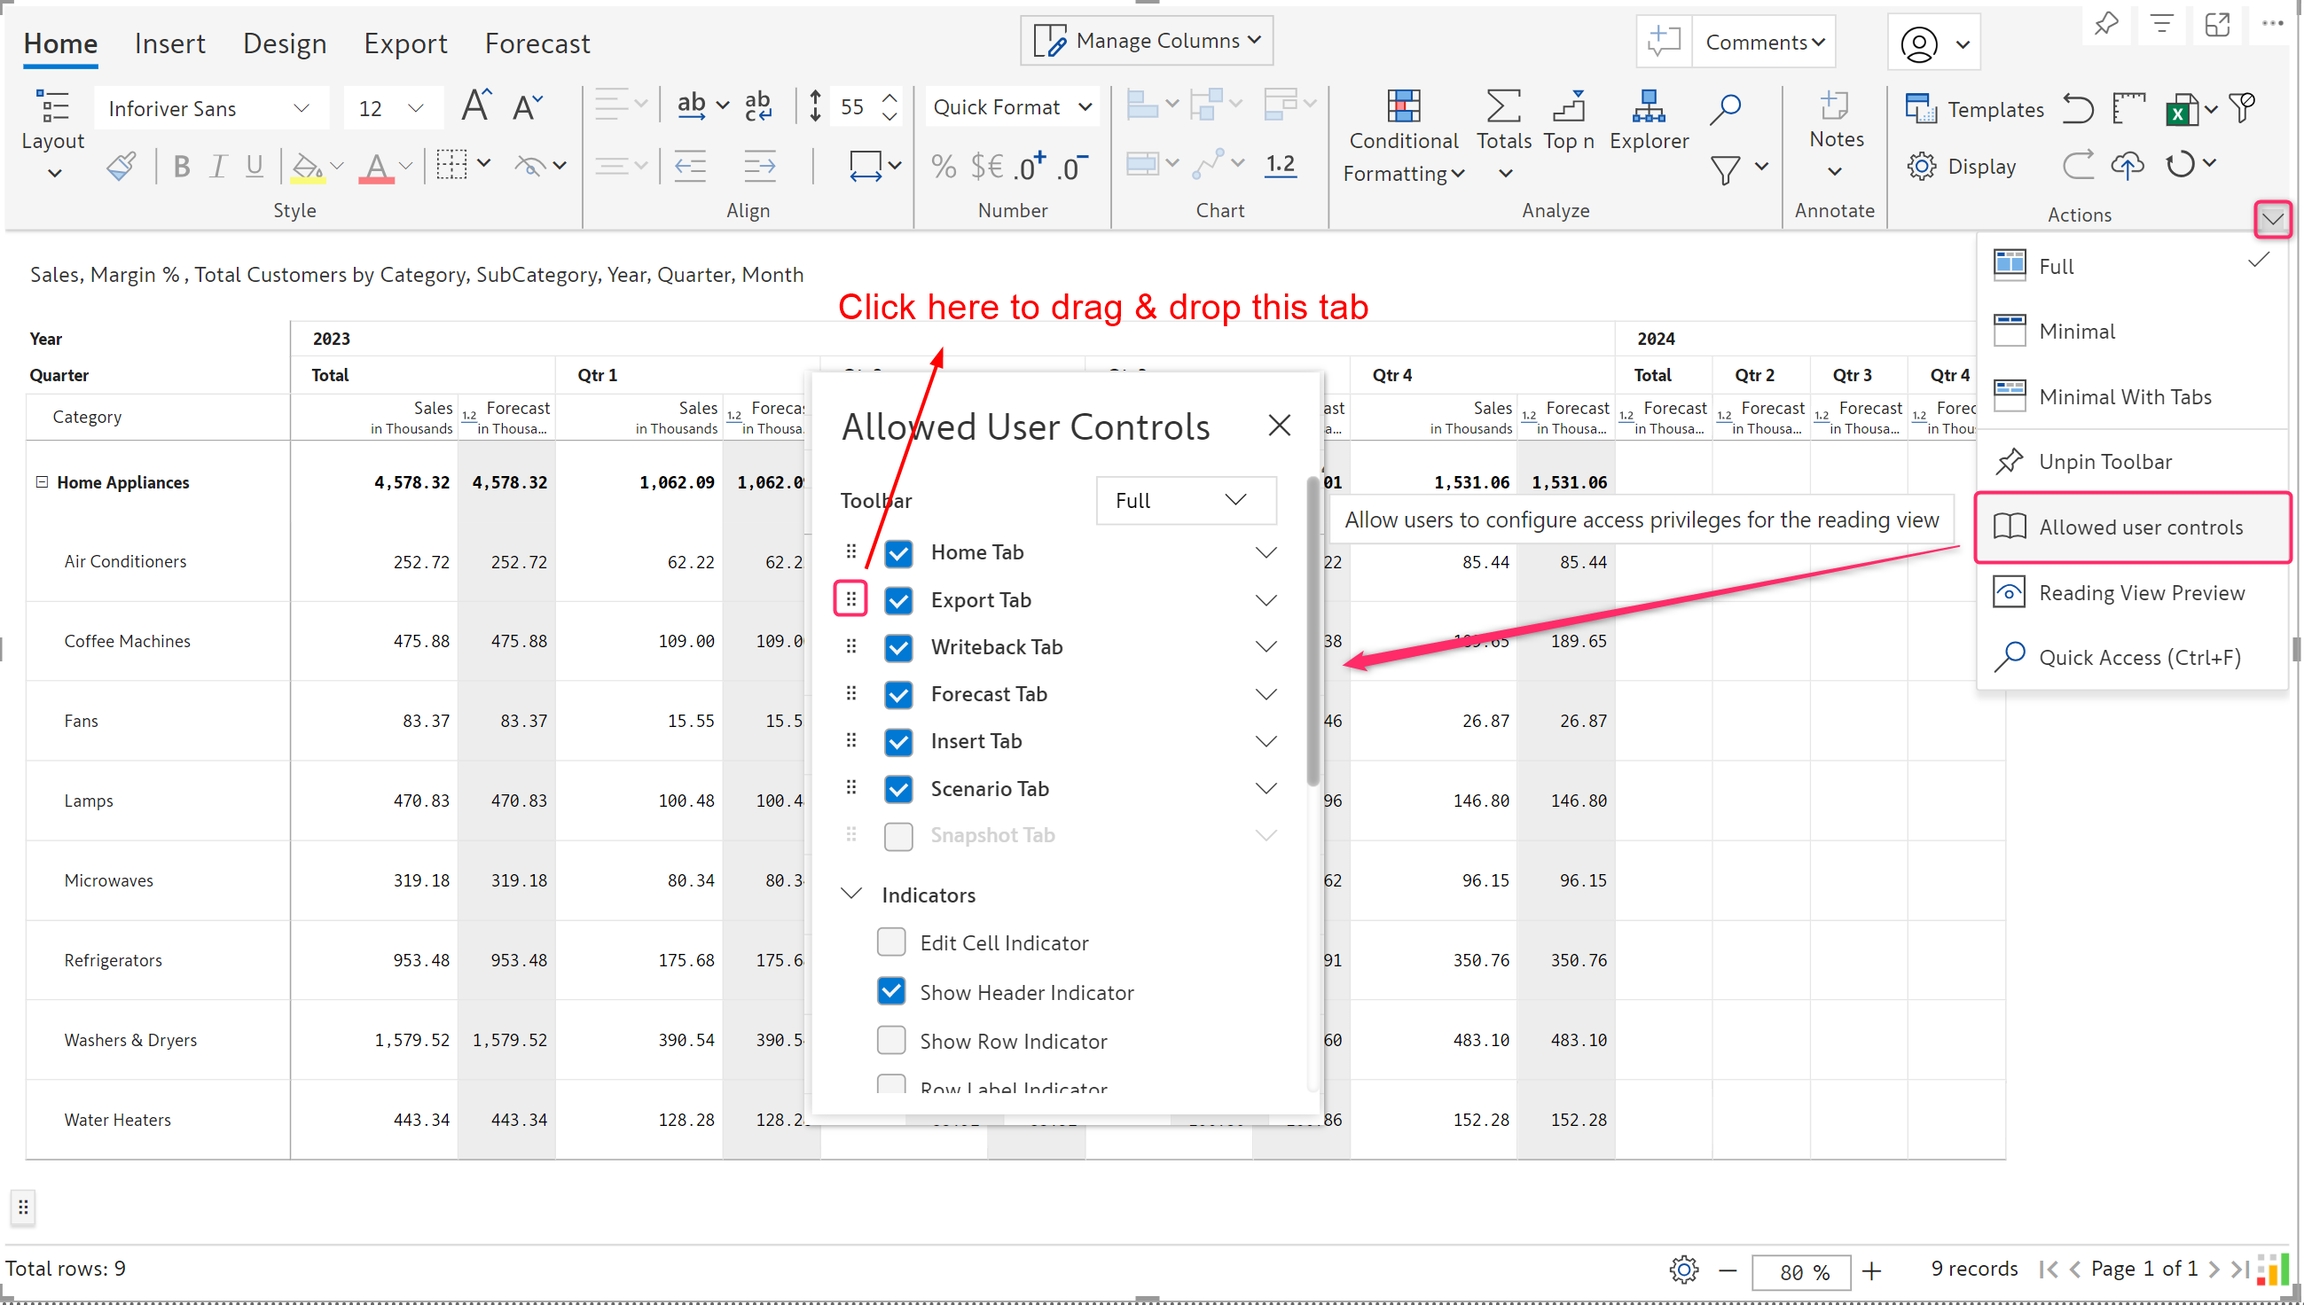Open the Comments button

(1764, 42)
